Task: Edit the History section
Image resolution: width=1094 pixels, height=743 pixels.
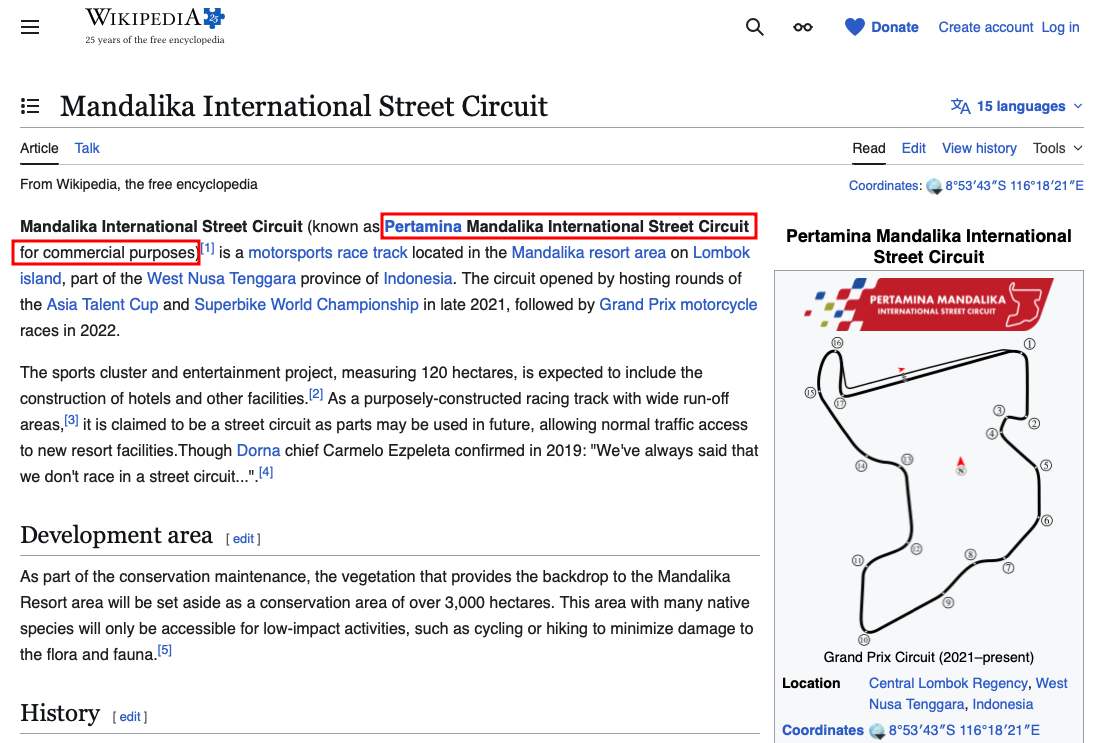Action: point(130,716)
